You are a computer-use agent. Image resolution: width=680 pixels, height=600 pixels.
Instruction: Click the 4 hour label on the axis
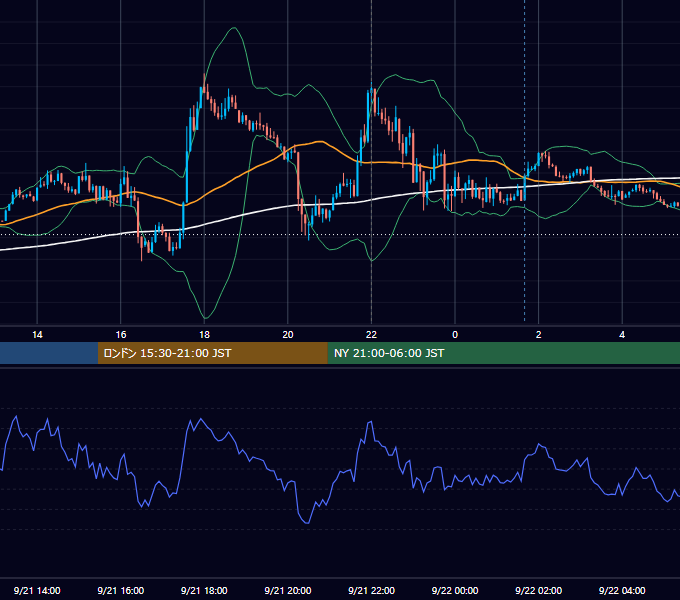pos(622,335)
